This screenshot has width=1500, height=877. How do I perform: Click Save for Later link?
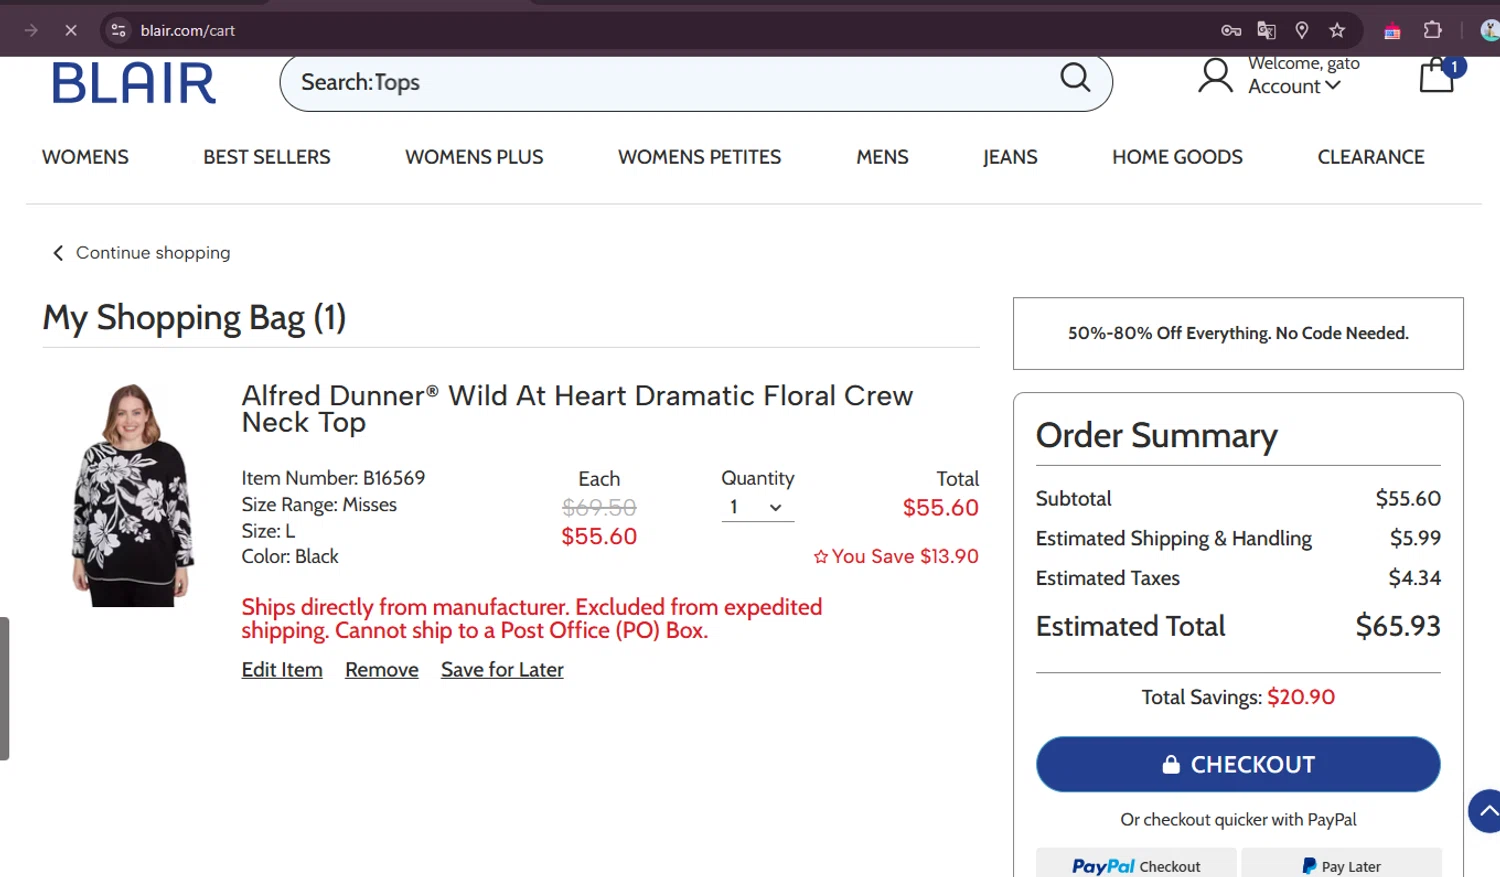click(502, 670)
